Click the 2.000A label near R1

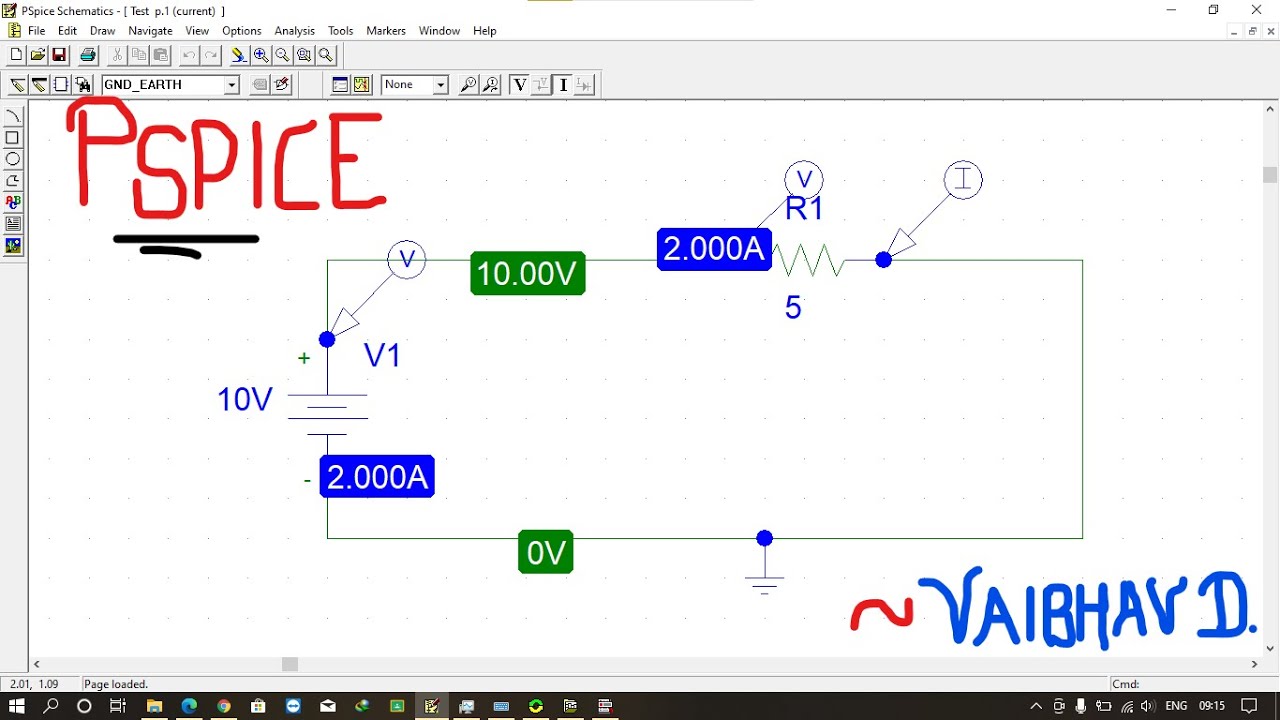714,249
